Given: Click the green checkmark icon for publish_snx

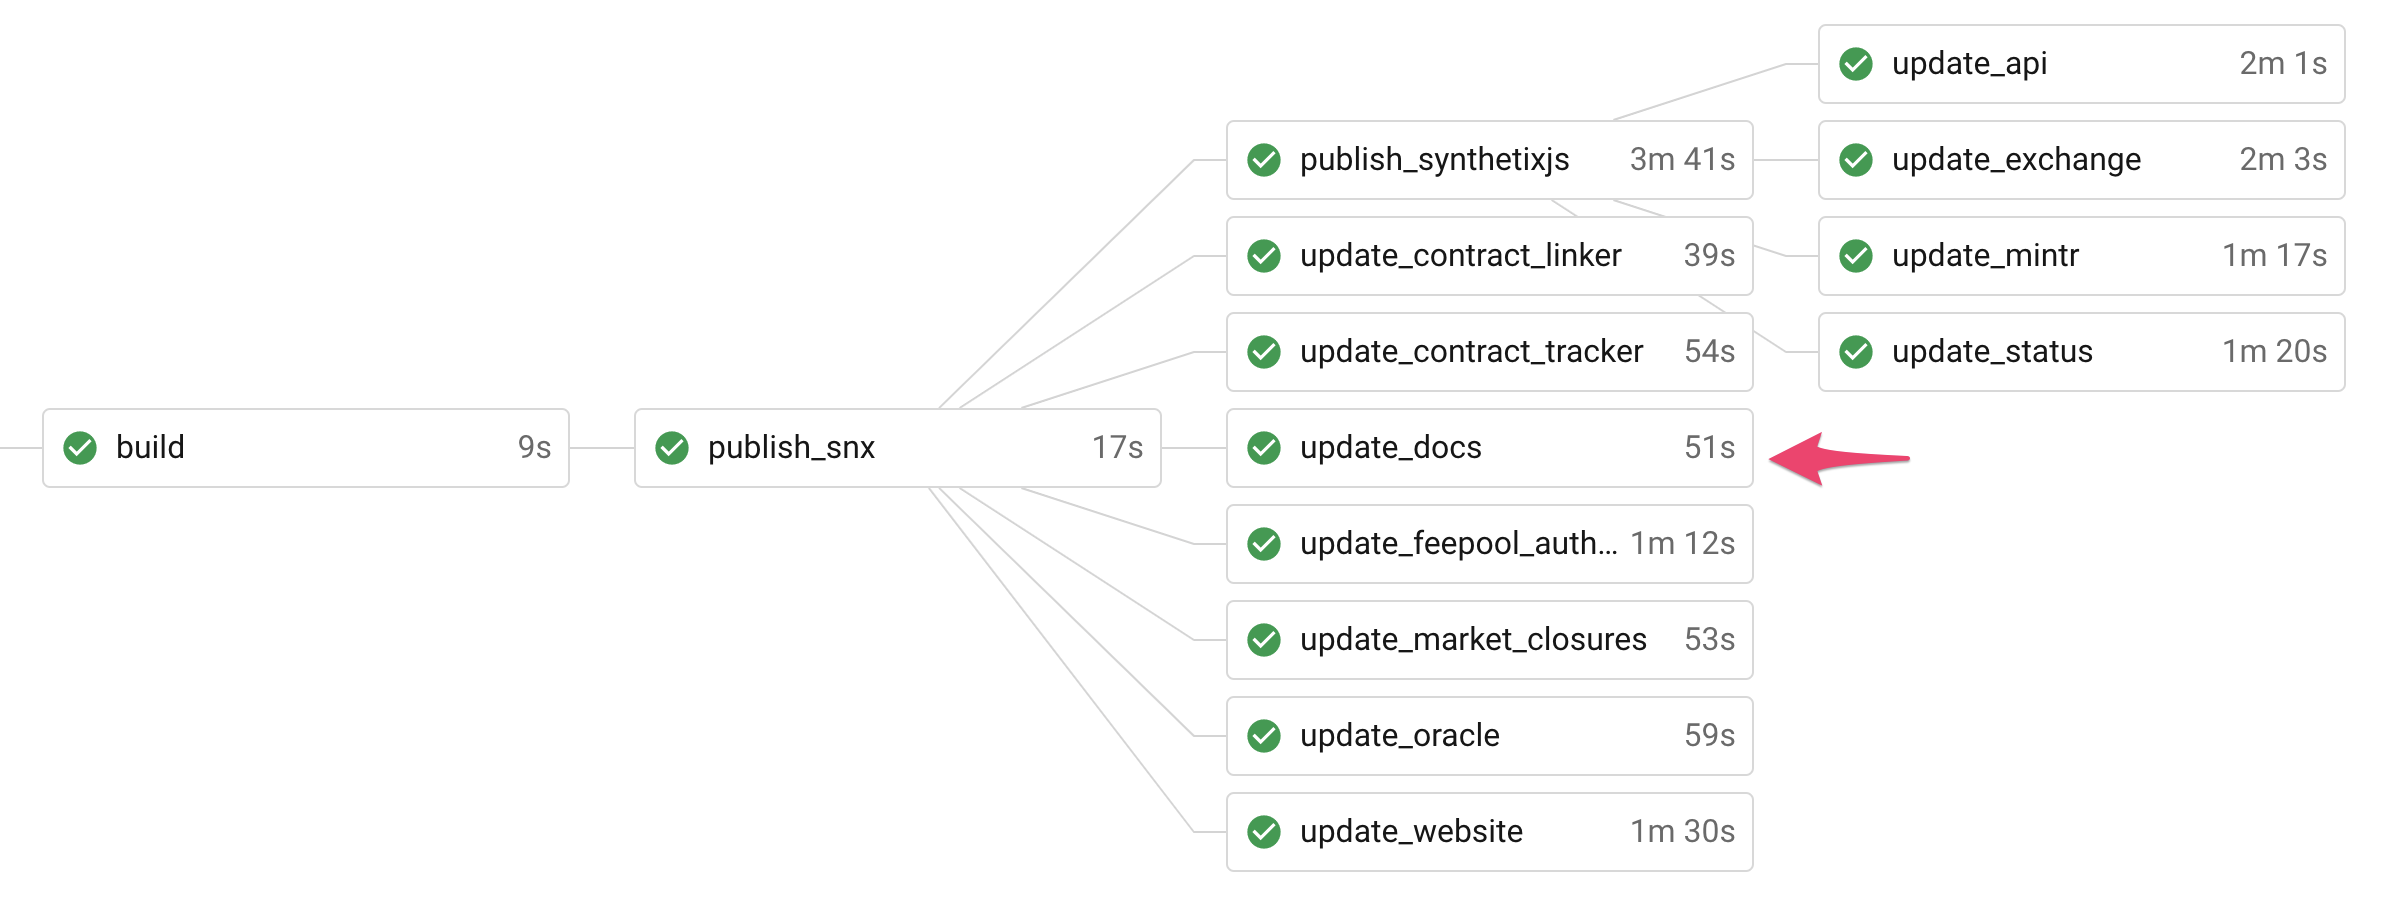Looking at the screenshot, I should [672, 448].
